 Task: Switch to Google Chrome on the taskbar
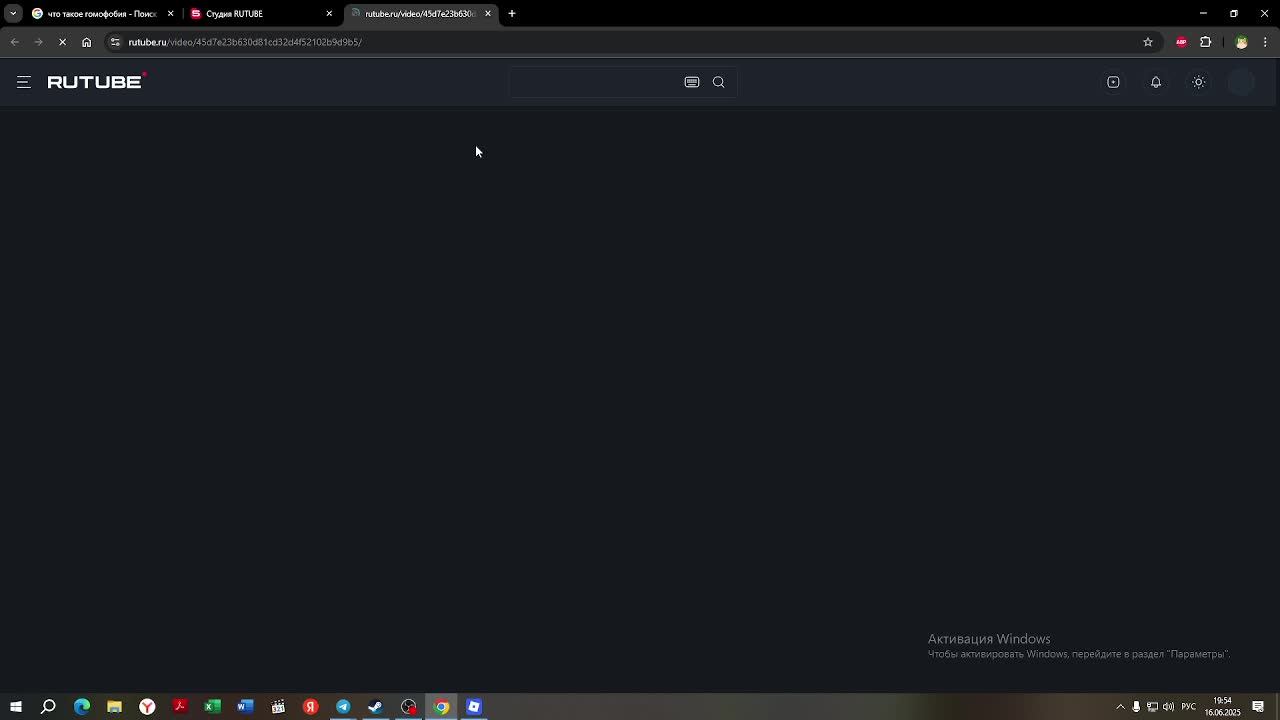click(441, 707)
